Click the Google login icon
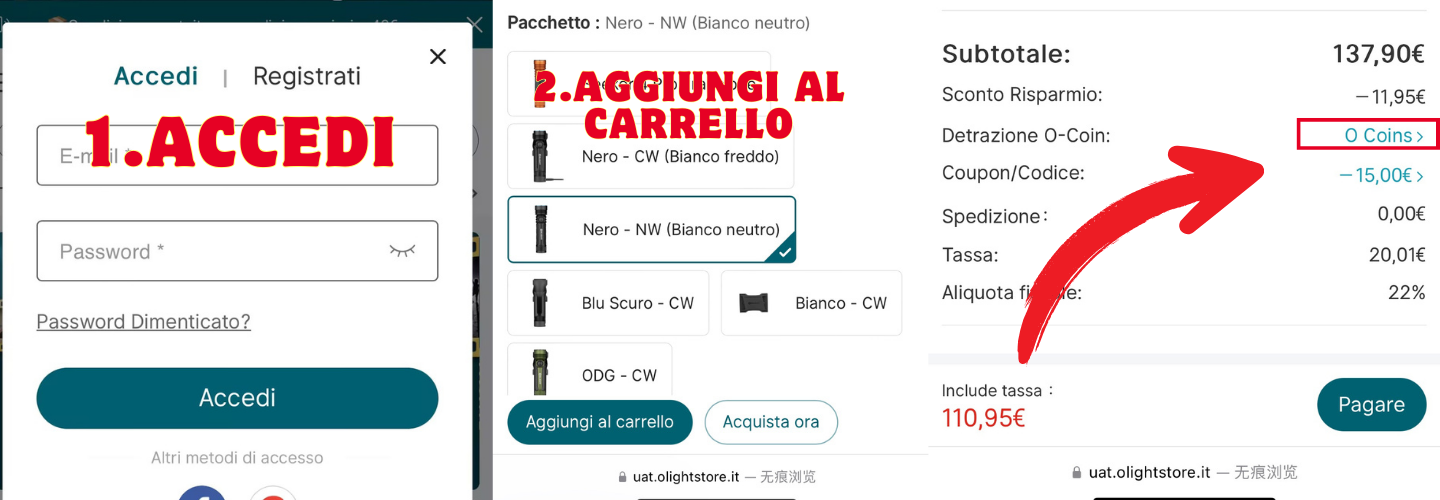 pos(272,493)
